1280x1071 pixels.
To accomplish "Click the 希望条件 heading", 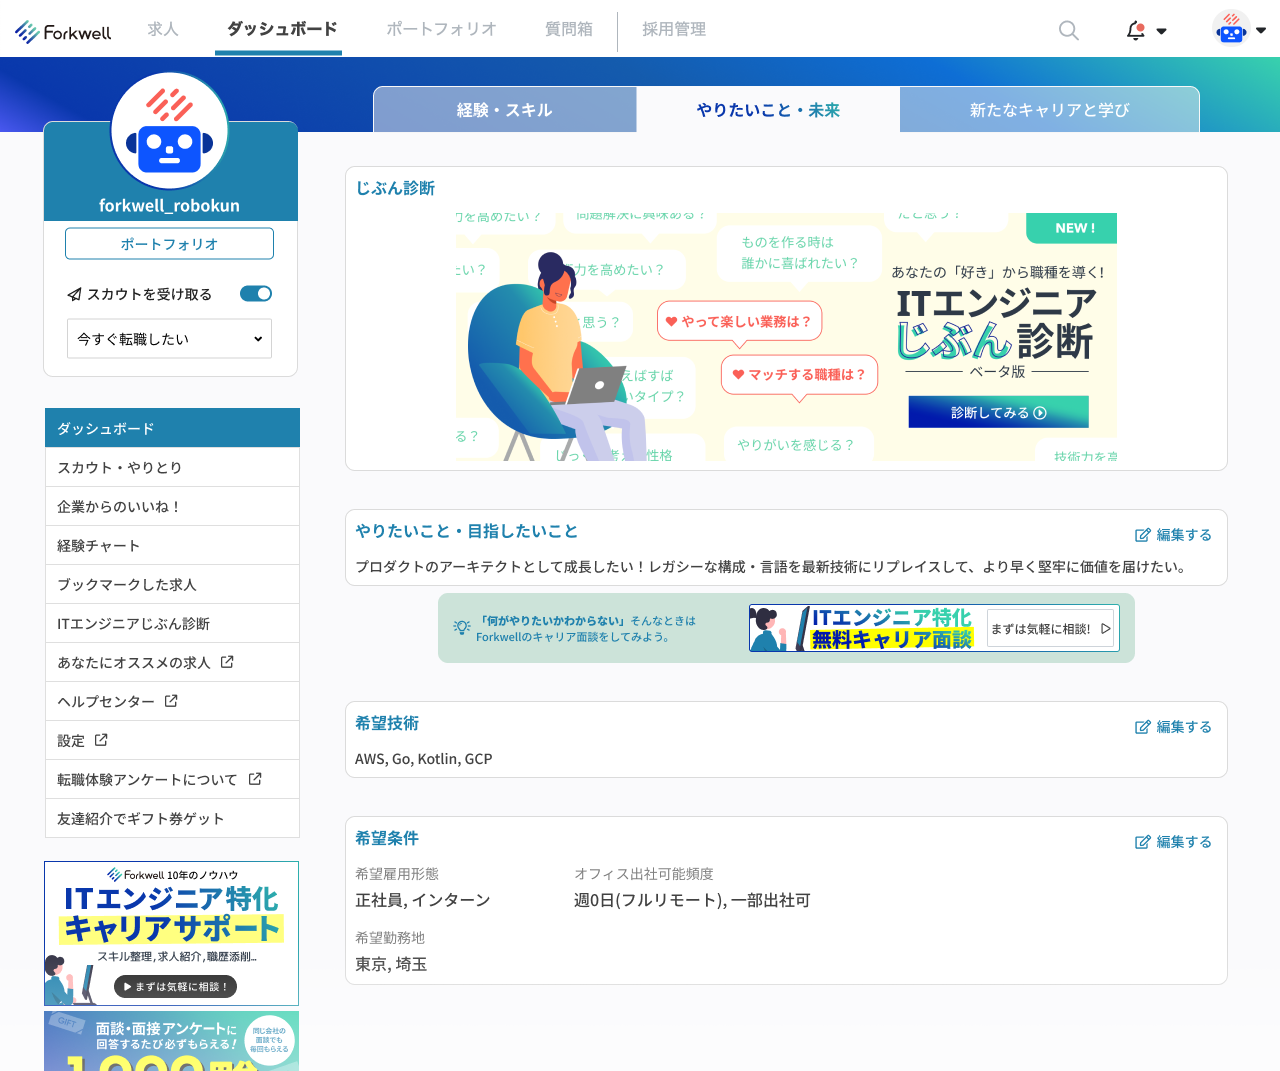I will (x=387, y=838).
